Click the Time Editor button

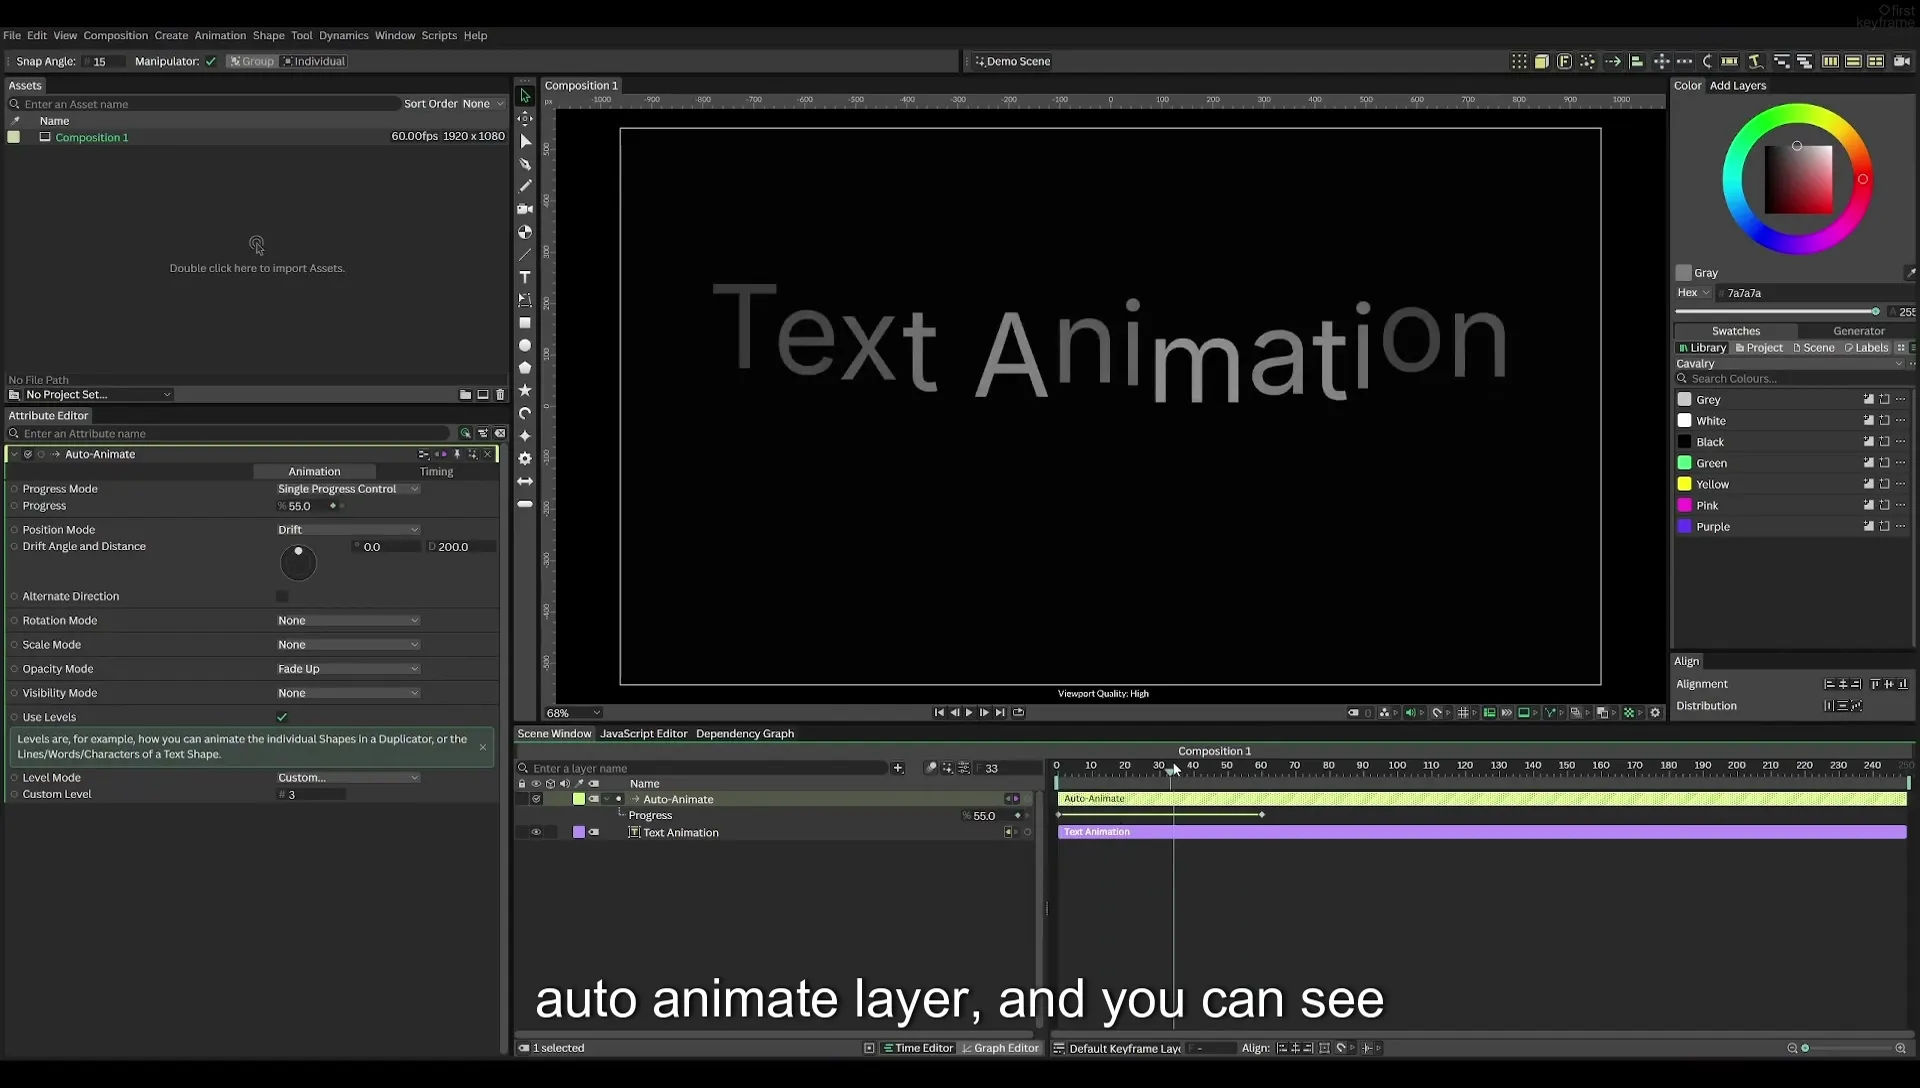918,1048
